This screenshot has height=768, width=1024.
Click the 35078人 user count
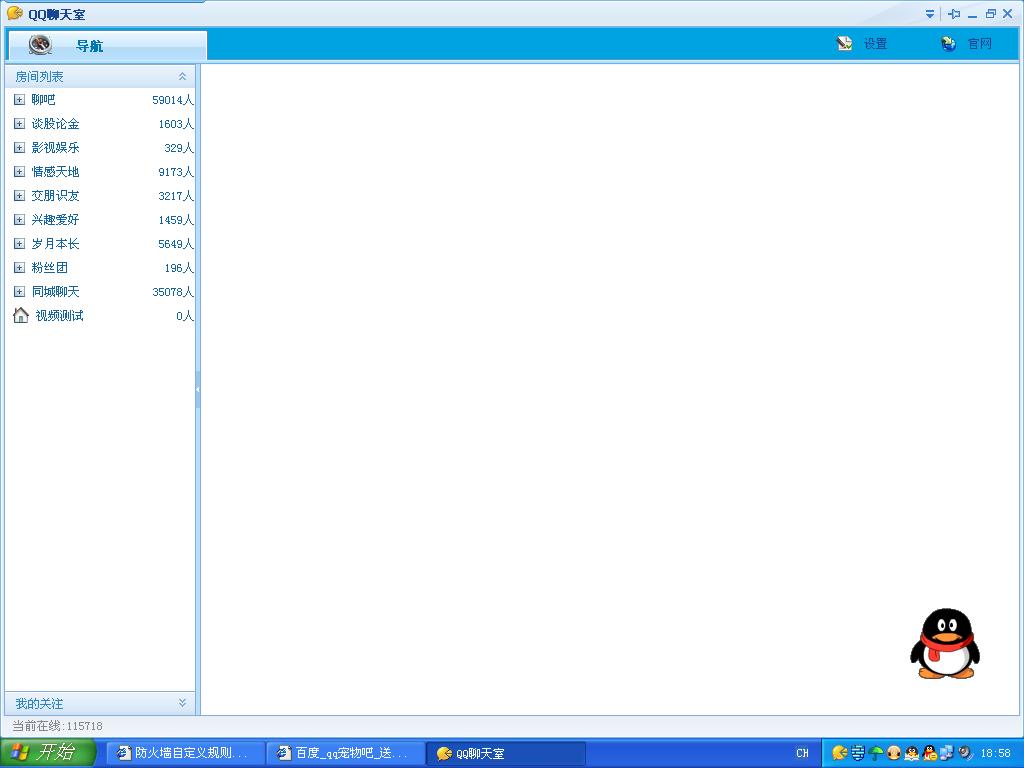tap(172, 292)
